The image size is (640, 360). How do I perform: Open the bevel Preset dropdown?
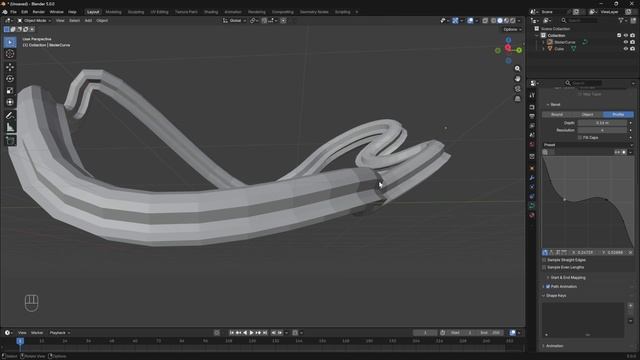point(588,145)
